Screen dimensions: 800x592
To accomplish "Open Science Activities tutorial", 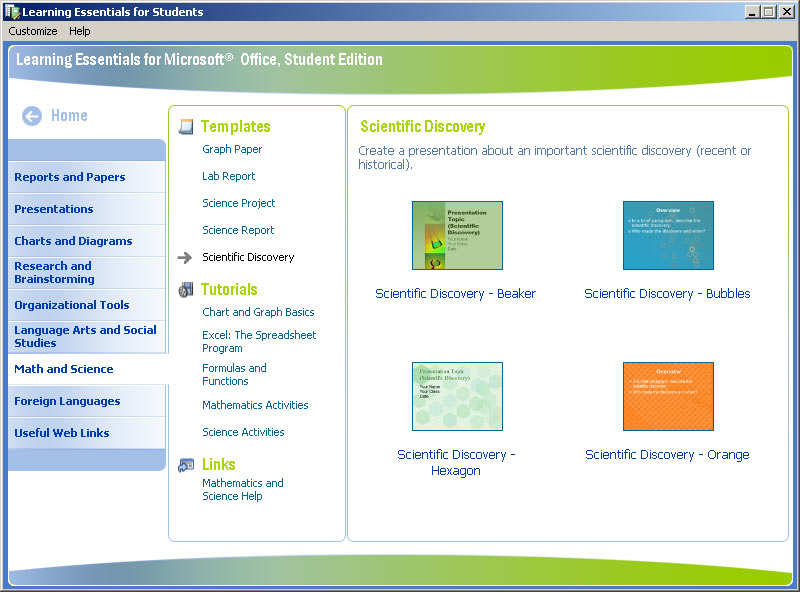I will pyautogui.click(x=243, y=432).
